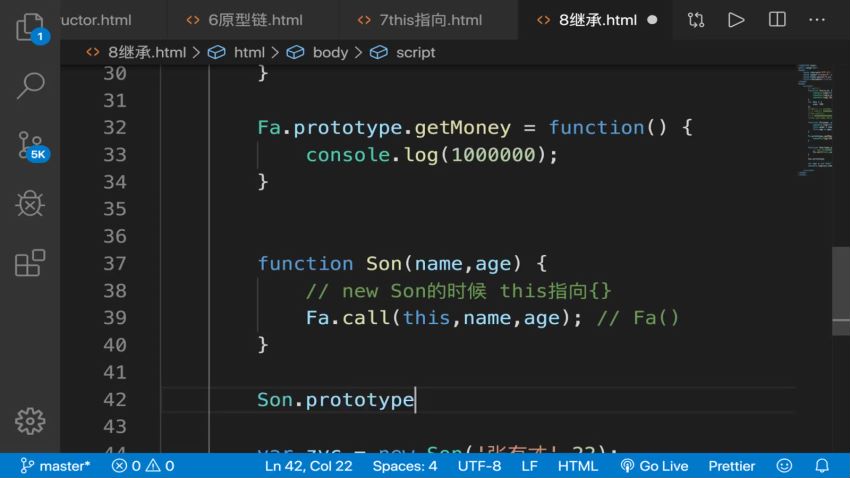Click the feedback smiley icon in status bar
This screenshot has width=850, height=478.
pyautogui.click(x=785, y=466)
